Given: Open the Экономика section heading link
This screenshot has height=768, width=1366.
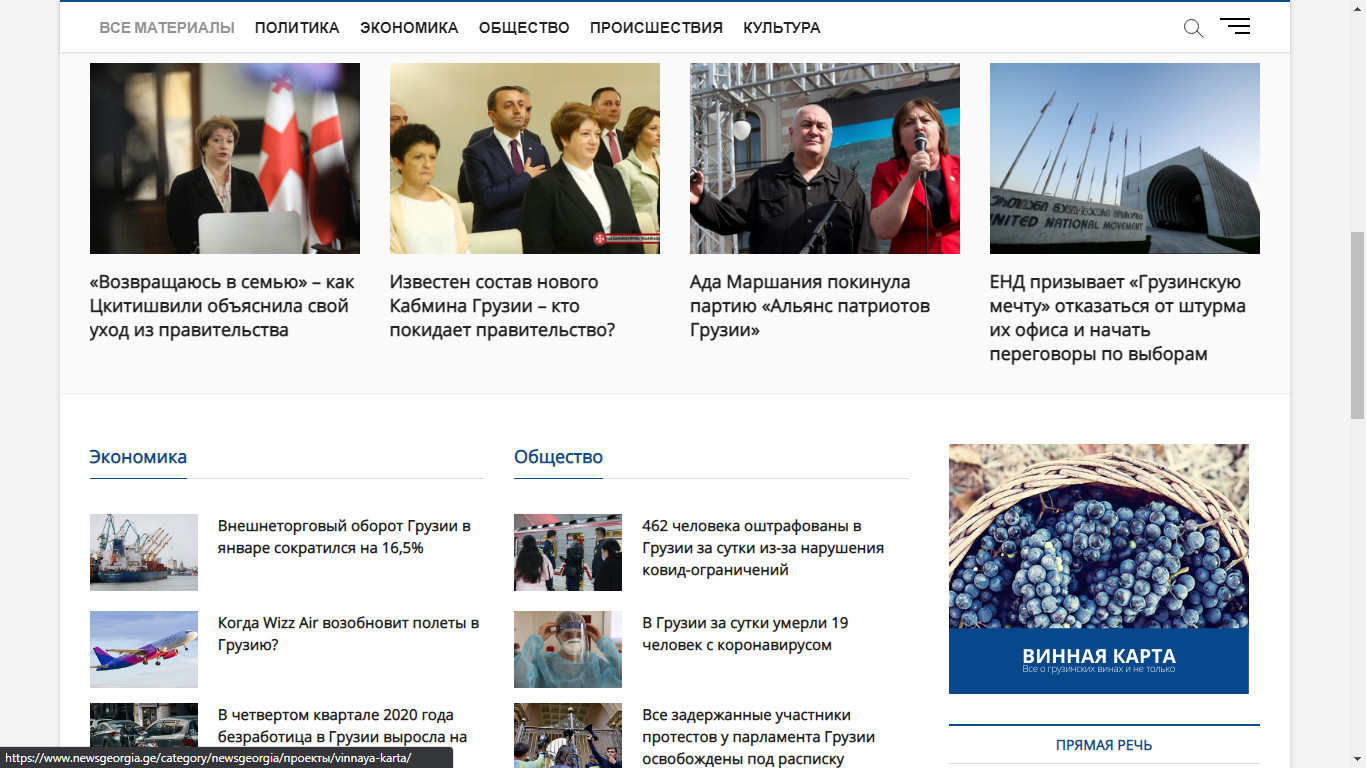Looking at the screenshot, I should [x=138, y=457].
